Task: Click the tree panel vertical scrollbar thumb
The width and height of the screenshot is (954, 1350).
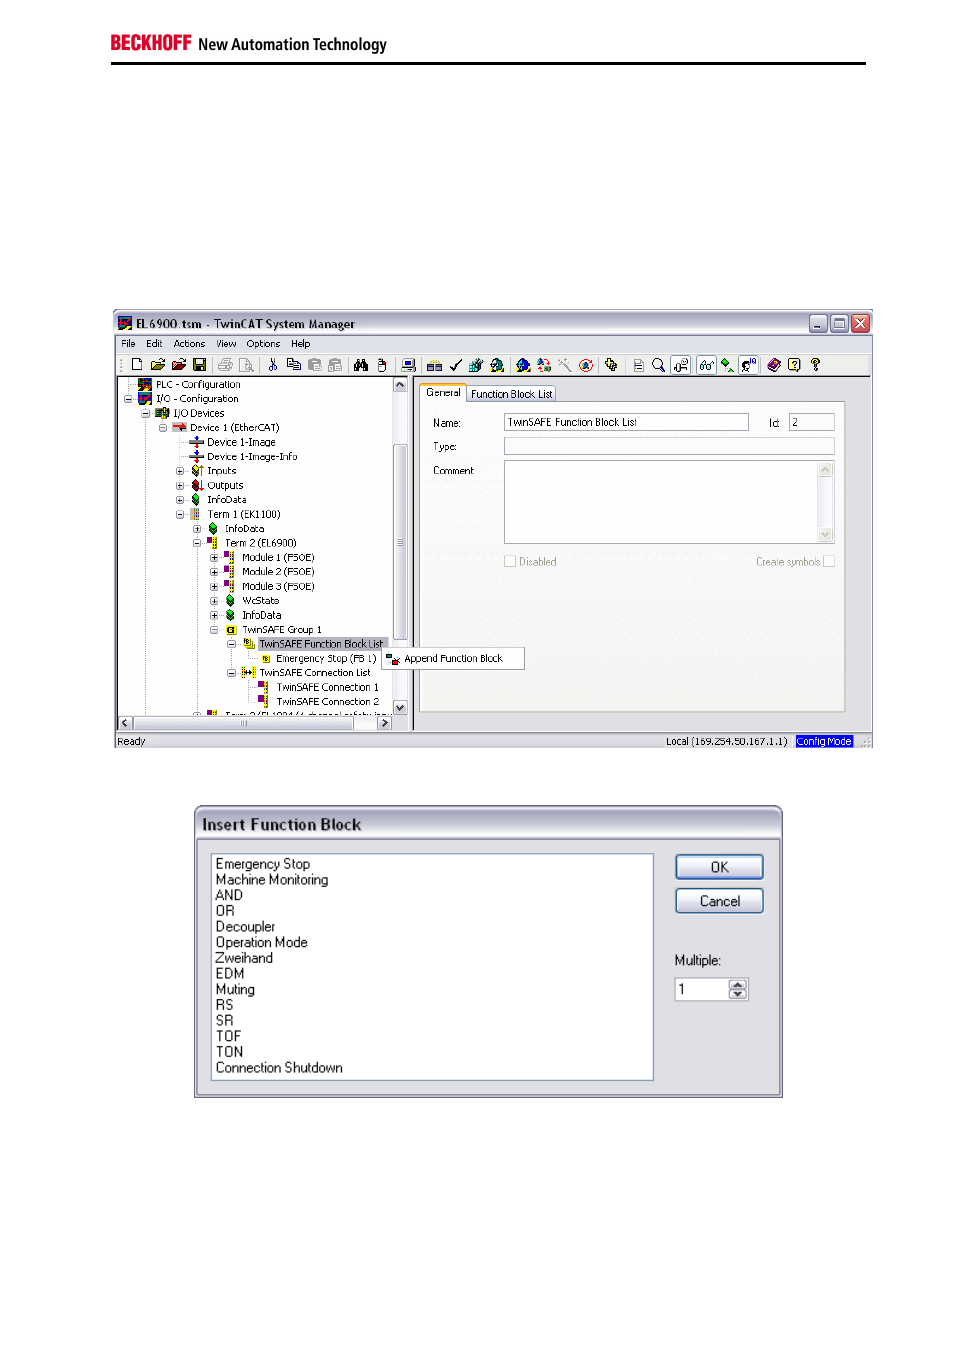Action: tap(400, 541)
